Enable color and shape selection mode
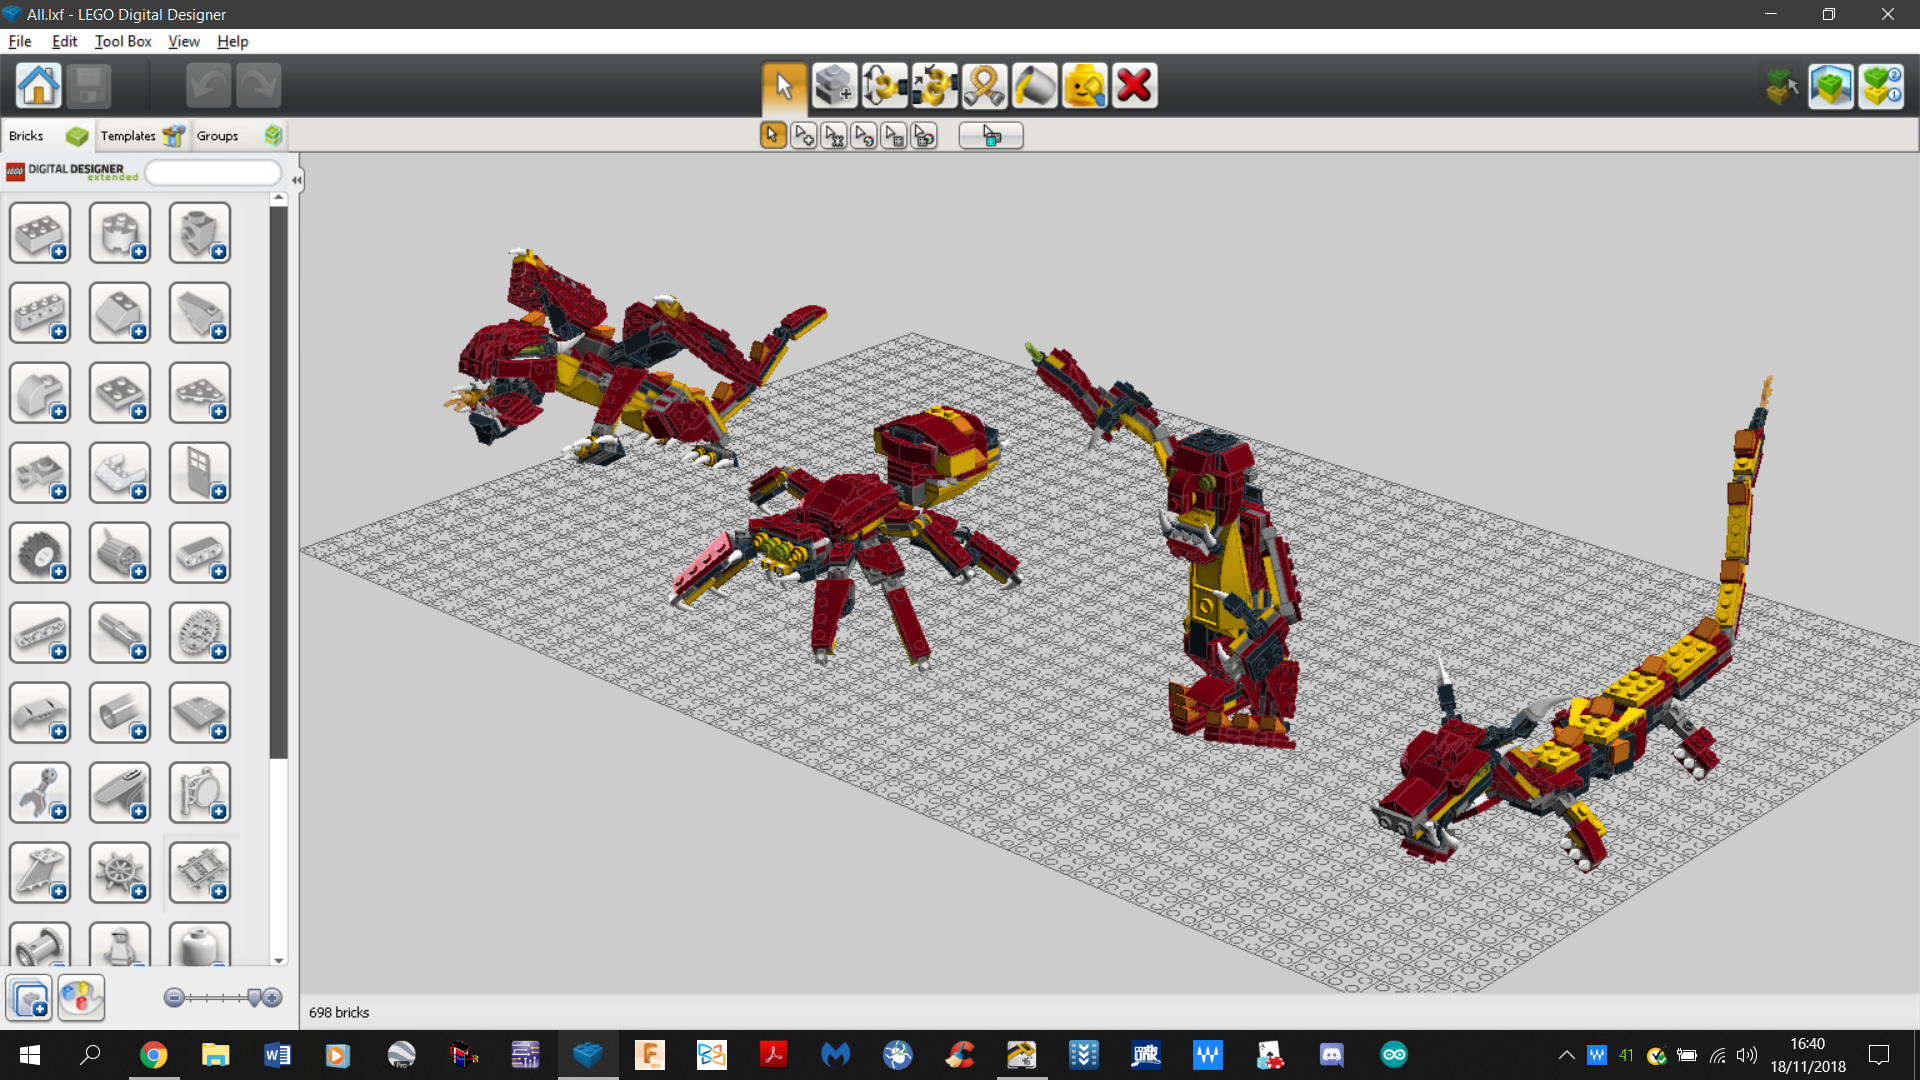The image size is (1920, 1080). click(x=923, y=136)
